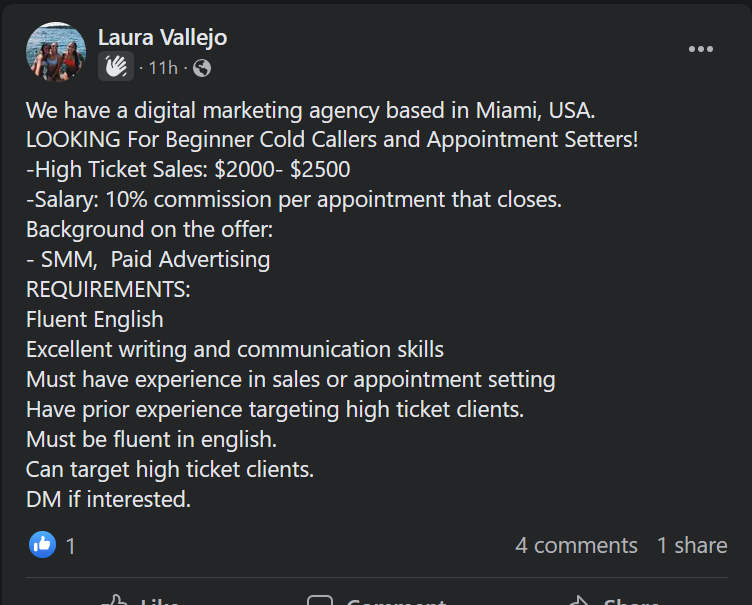
Task: Click the Like button label
Action: (160, 601)
